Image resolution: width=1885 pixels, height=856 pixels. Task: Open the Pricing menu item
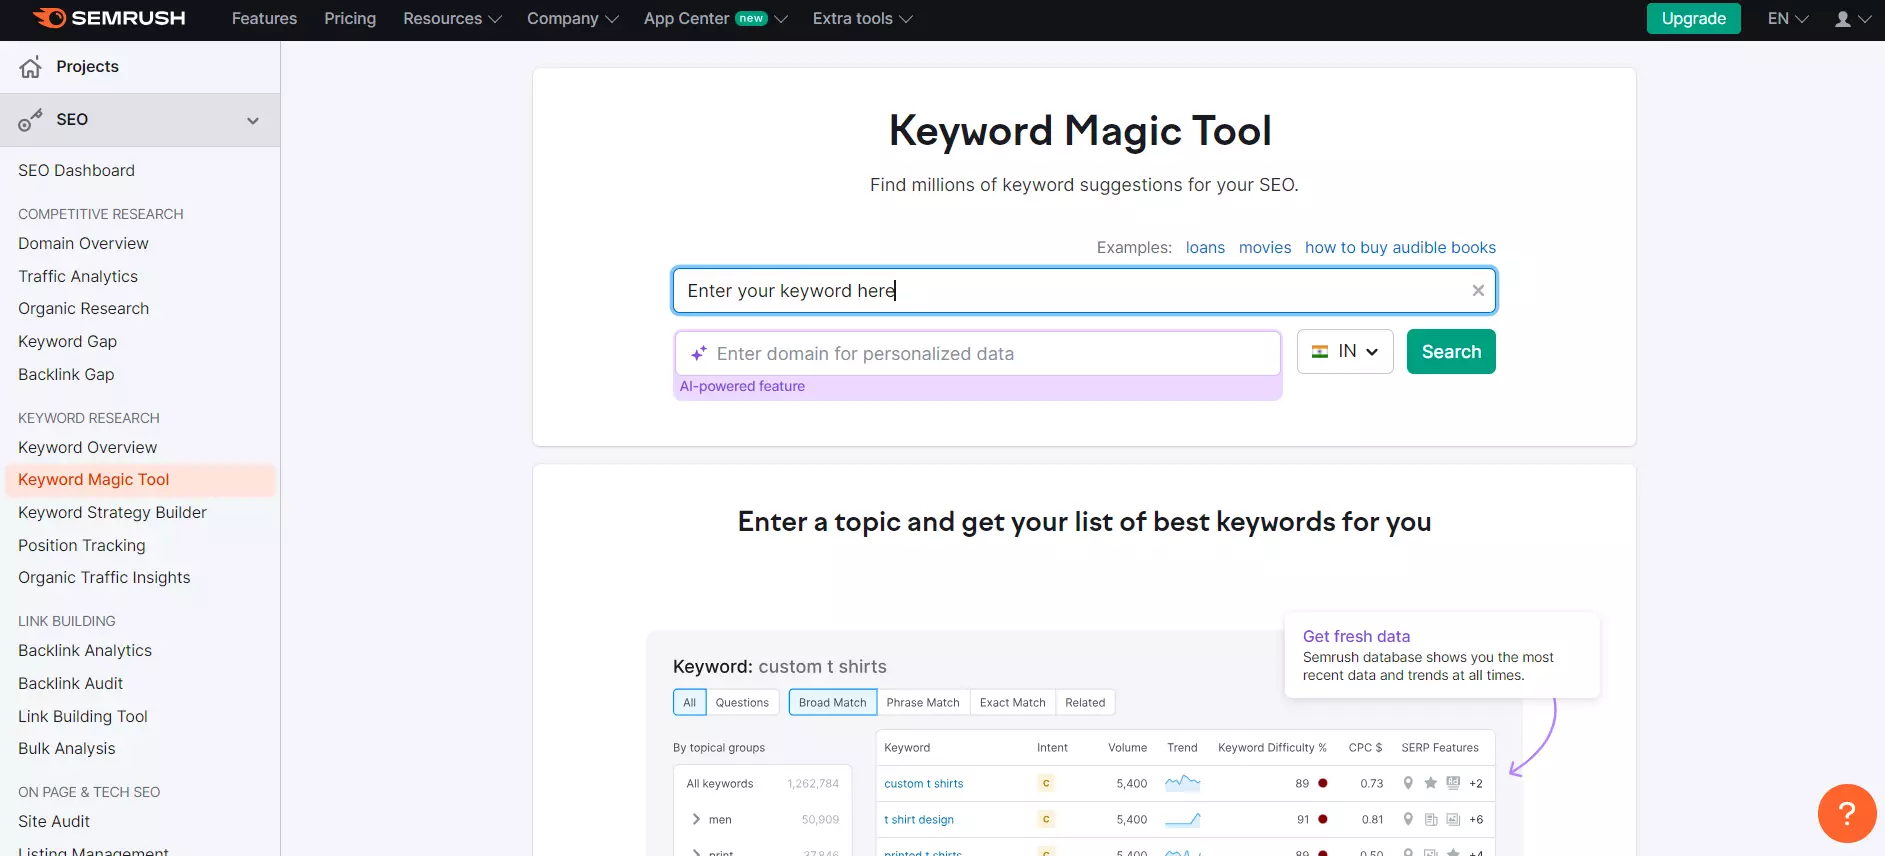pyautogui.click(x=350, y=19)
